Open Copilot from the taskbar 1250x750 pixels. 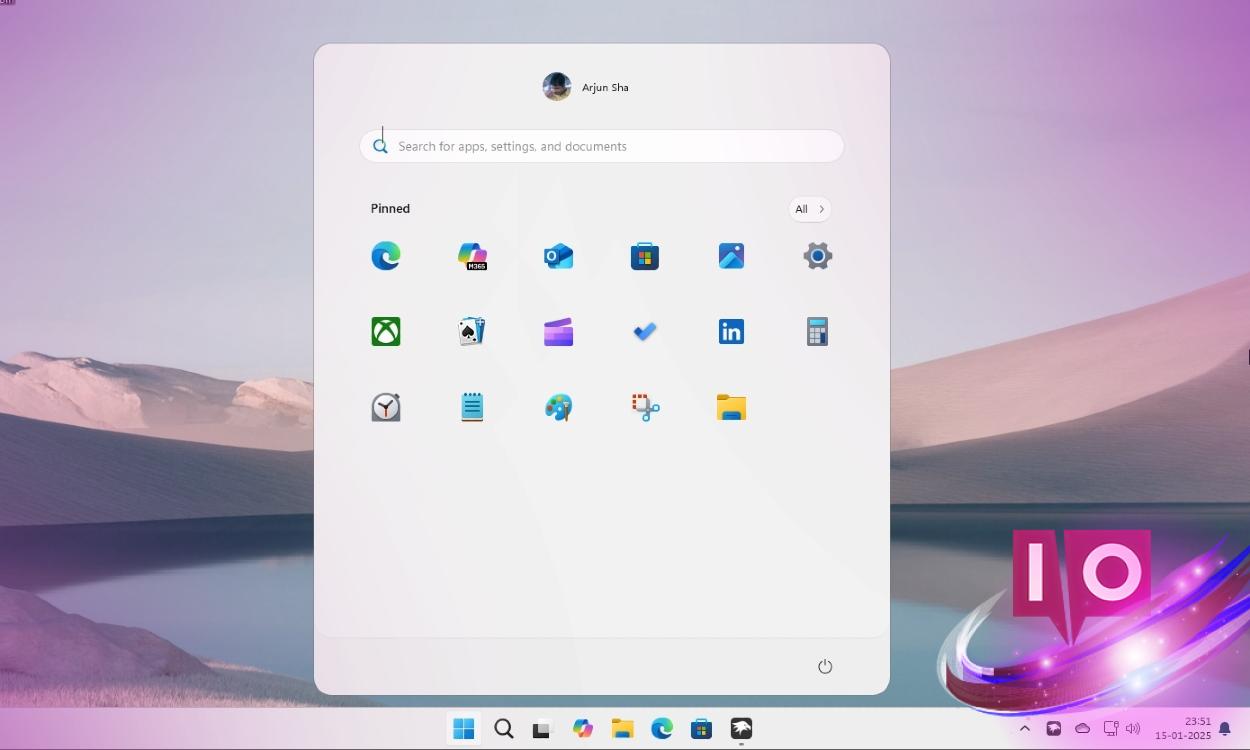tap(583, 729)
